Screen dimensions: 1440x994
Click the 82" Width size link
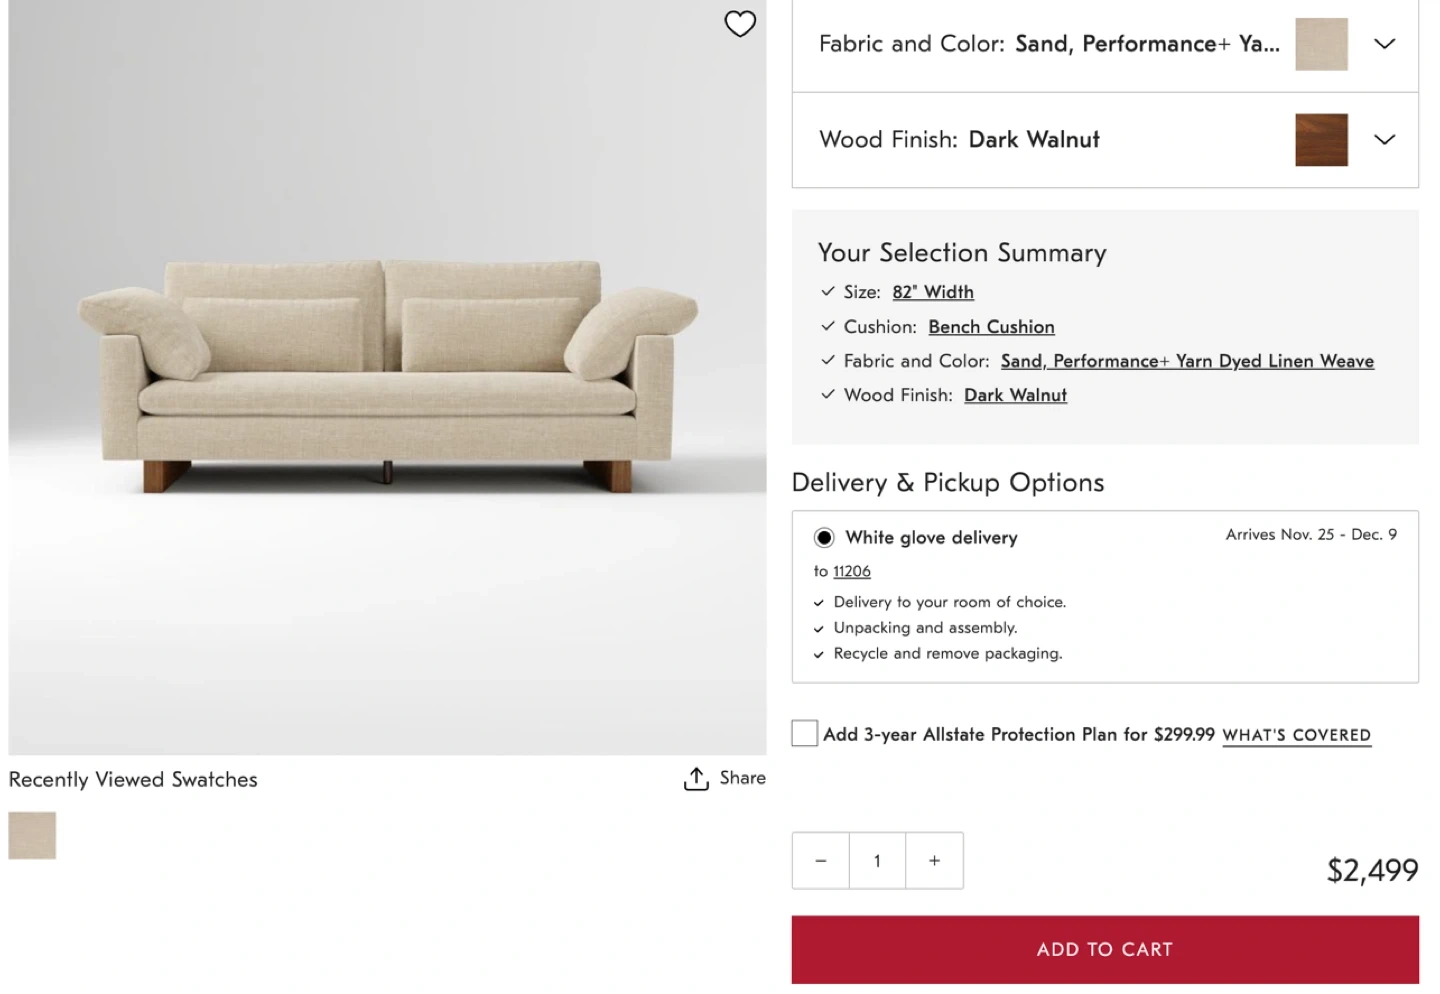coord(933,292)
